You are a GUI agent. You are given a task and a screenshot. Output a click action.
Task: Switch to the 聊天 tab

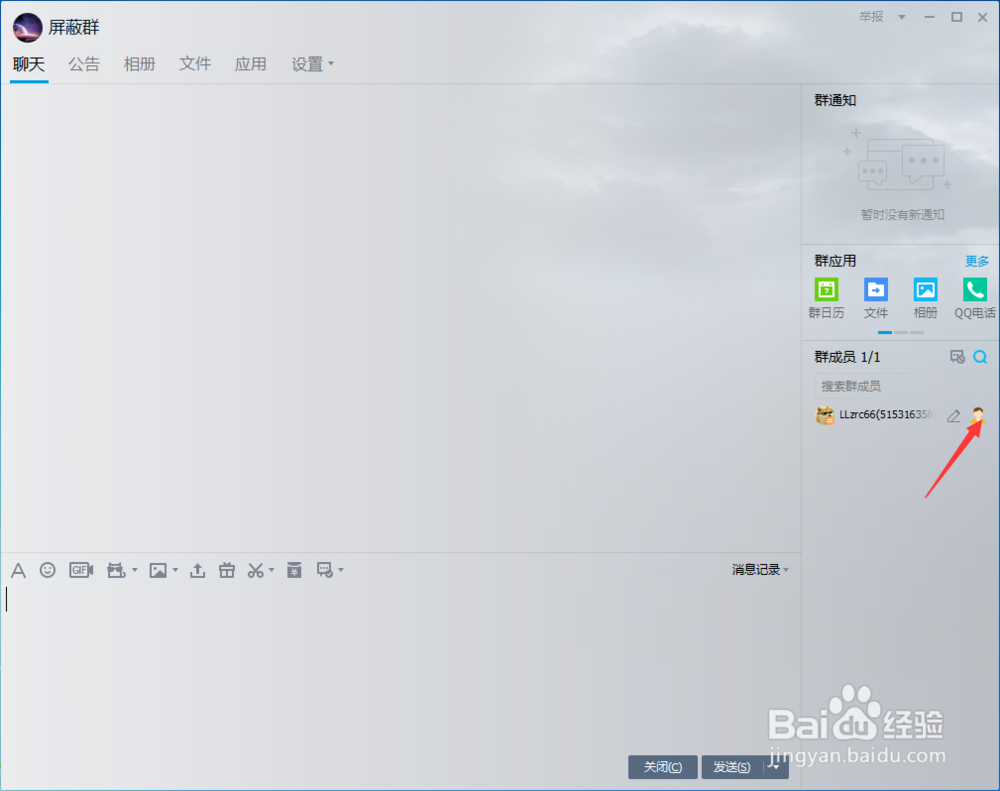point(29,64)
